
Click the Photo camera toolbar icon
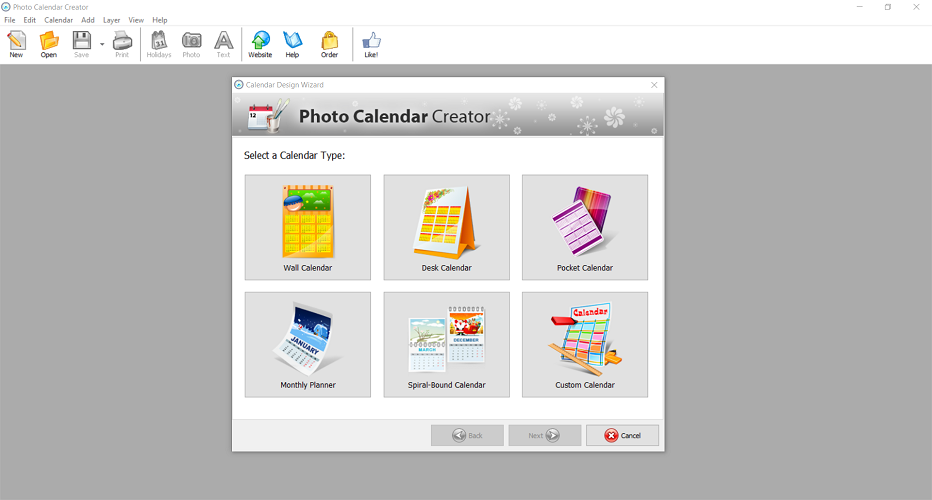tap(191, 45)
